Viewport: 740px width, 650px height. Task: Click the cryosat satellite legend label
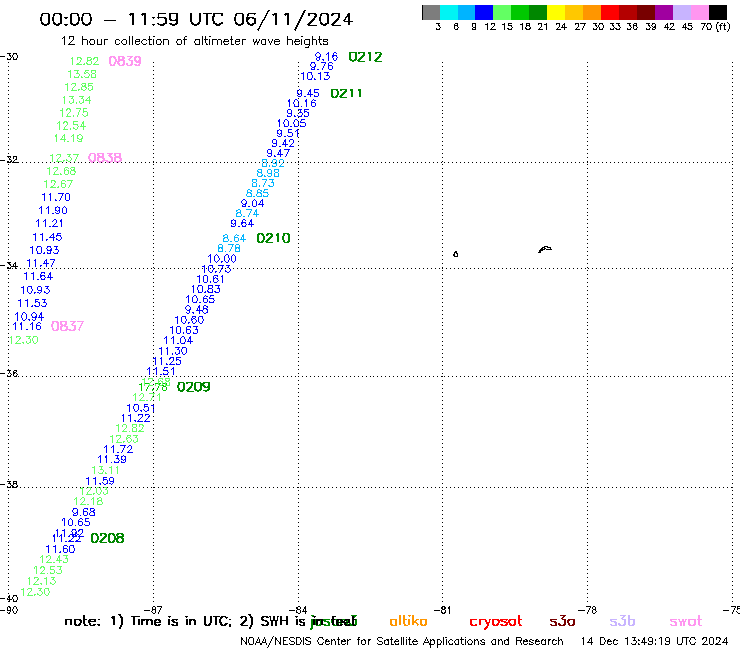(496, 622)
